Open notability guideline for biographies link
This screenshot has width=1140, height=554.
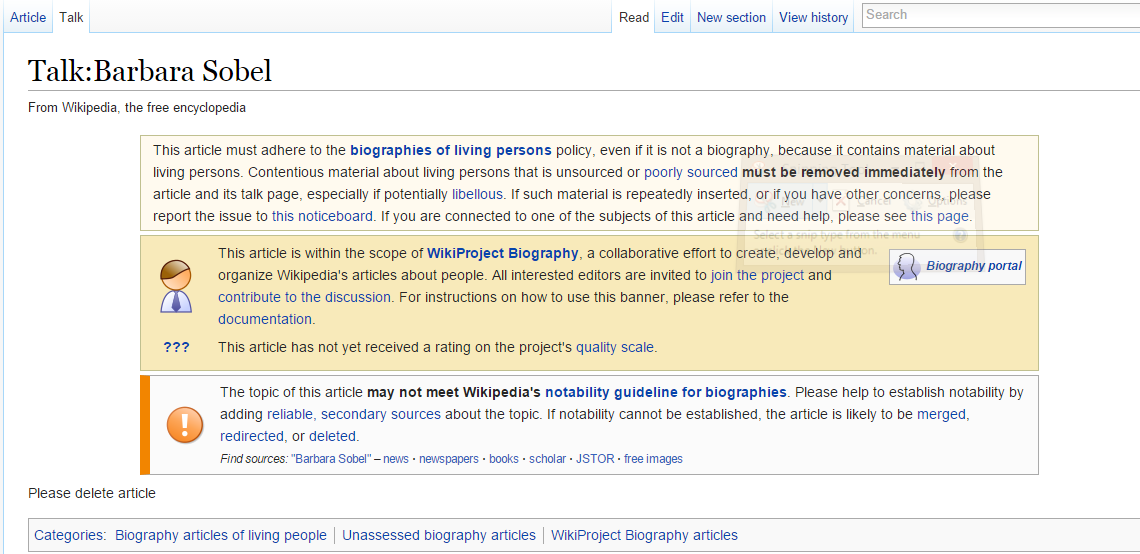tap(666, 392)
